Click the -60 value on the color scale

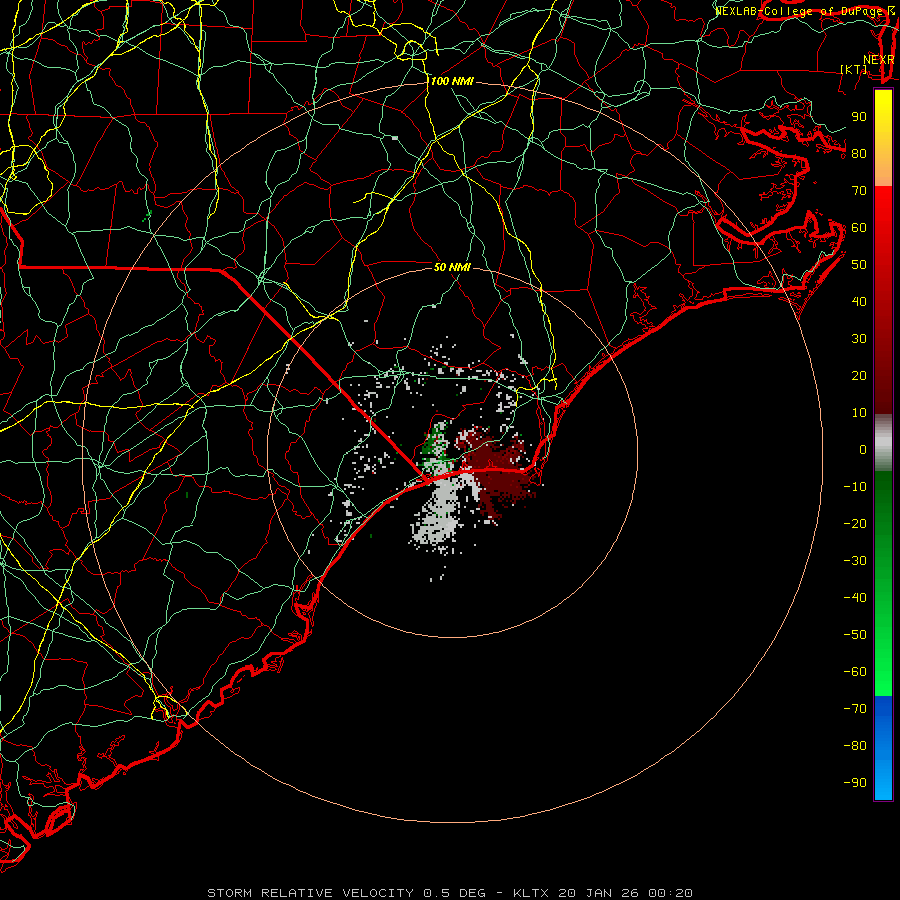855,672
